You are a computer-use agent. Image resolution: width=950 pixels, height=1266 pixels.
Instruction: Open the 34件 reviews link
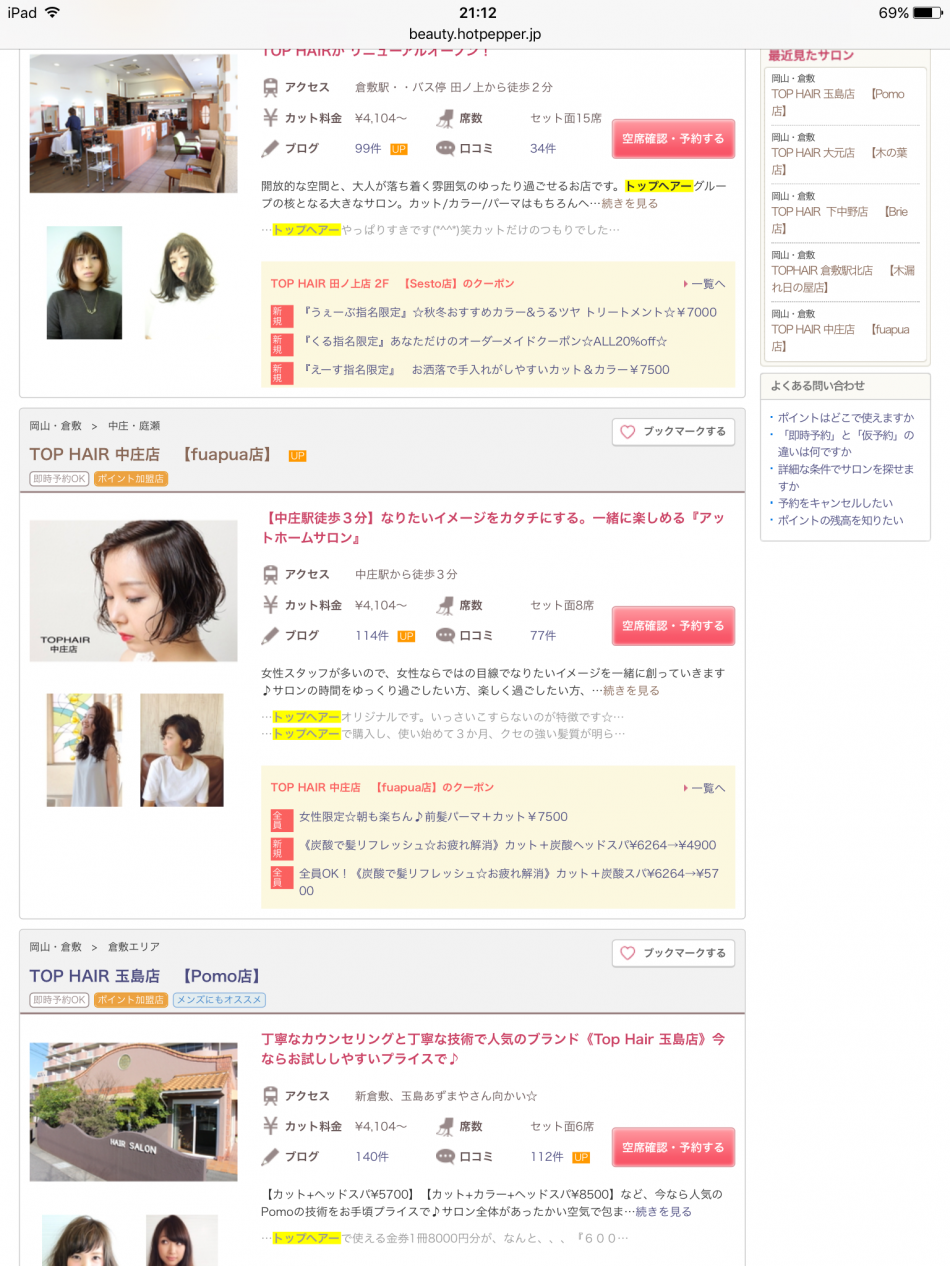tap(543, 149)
